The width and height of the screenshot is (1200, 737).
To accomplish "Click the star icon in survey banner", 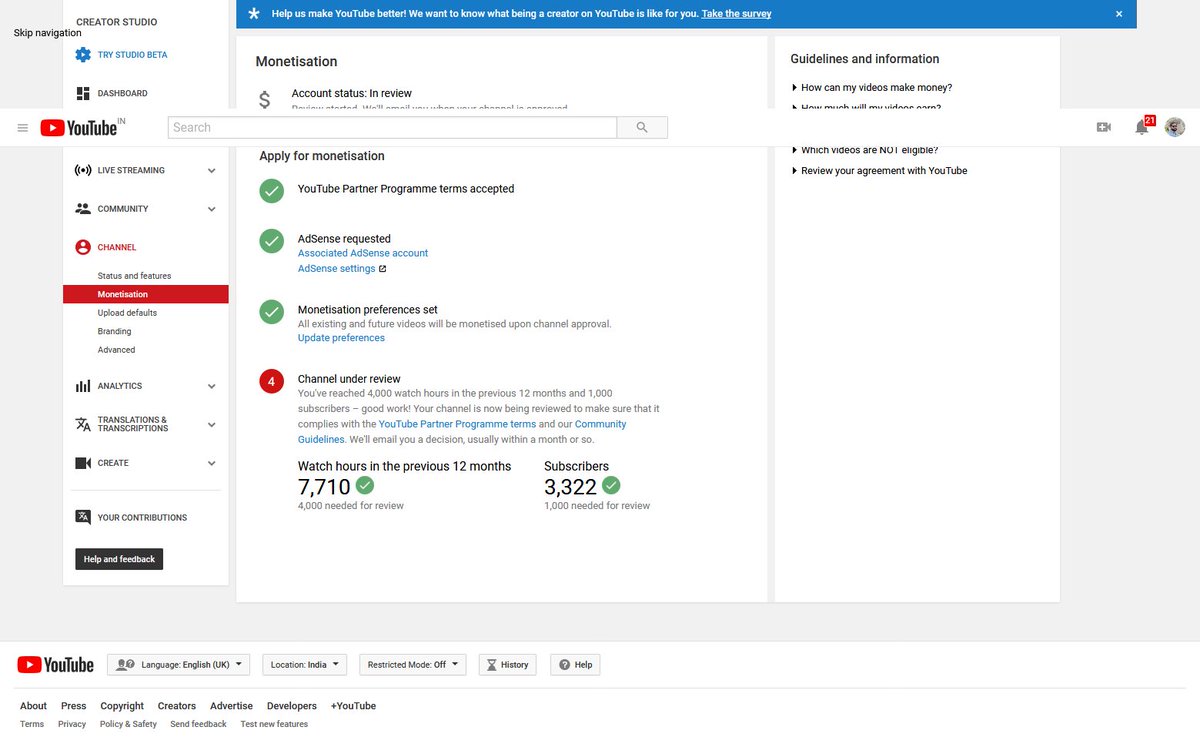I will point(254,14).
